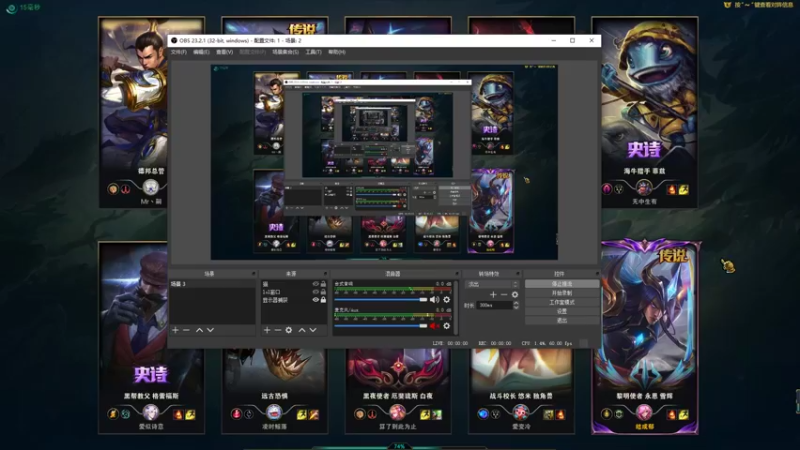Move source down in Sources panel
The height and width of the screenshot is (450, 800).
pos(313,330)
